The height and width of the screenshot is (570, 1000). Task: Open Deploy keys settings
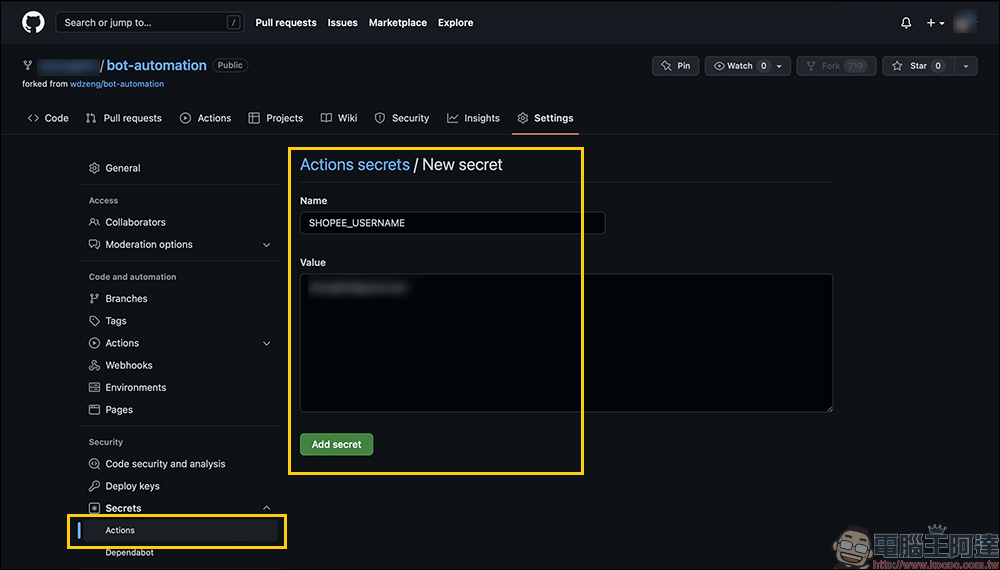132,486
